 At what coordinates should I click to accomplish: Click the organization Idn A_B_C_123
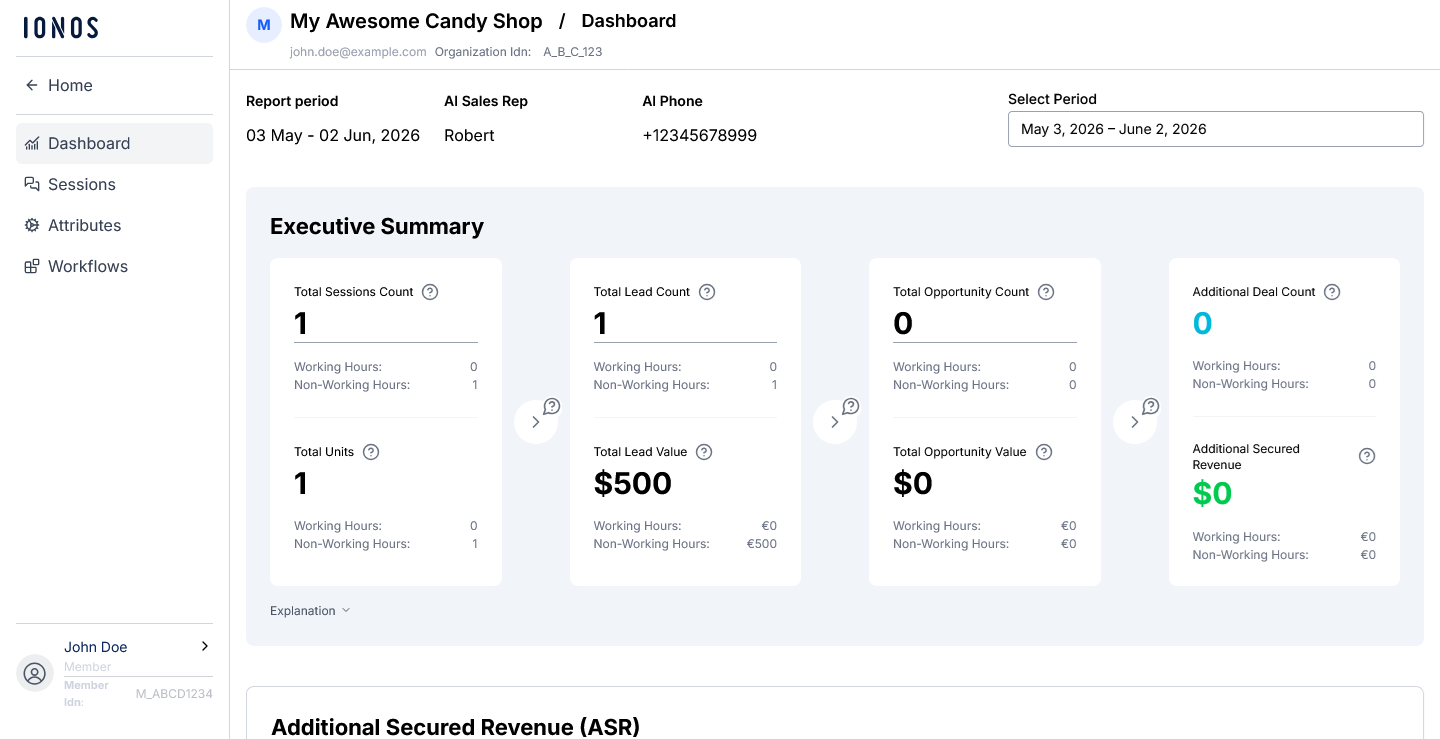(x=573, y=52)
